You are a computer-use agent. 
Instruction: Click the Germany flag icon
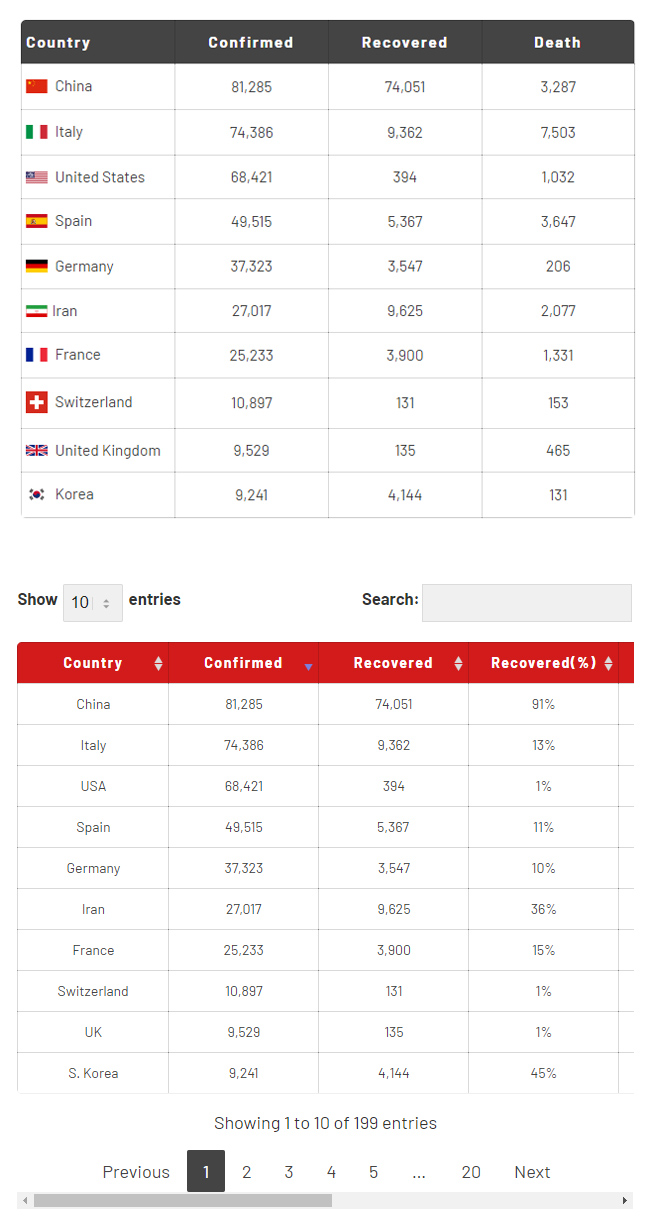click(x=37, y=266)
